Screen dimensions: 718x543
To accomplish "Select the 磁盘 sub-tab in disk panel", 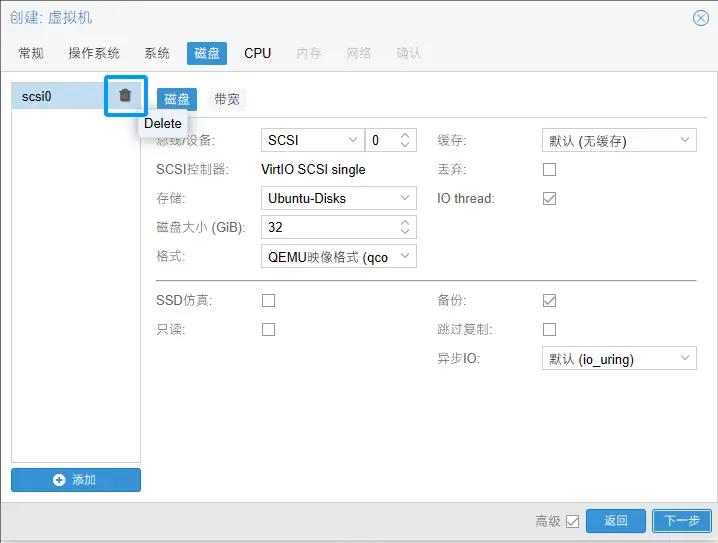I will (x=177, y=99).
